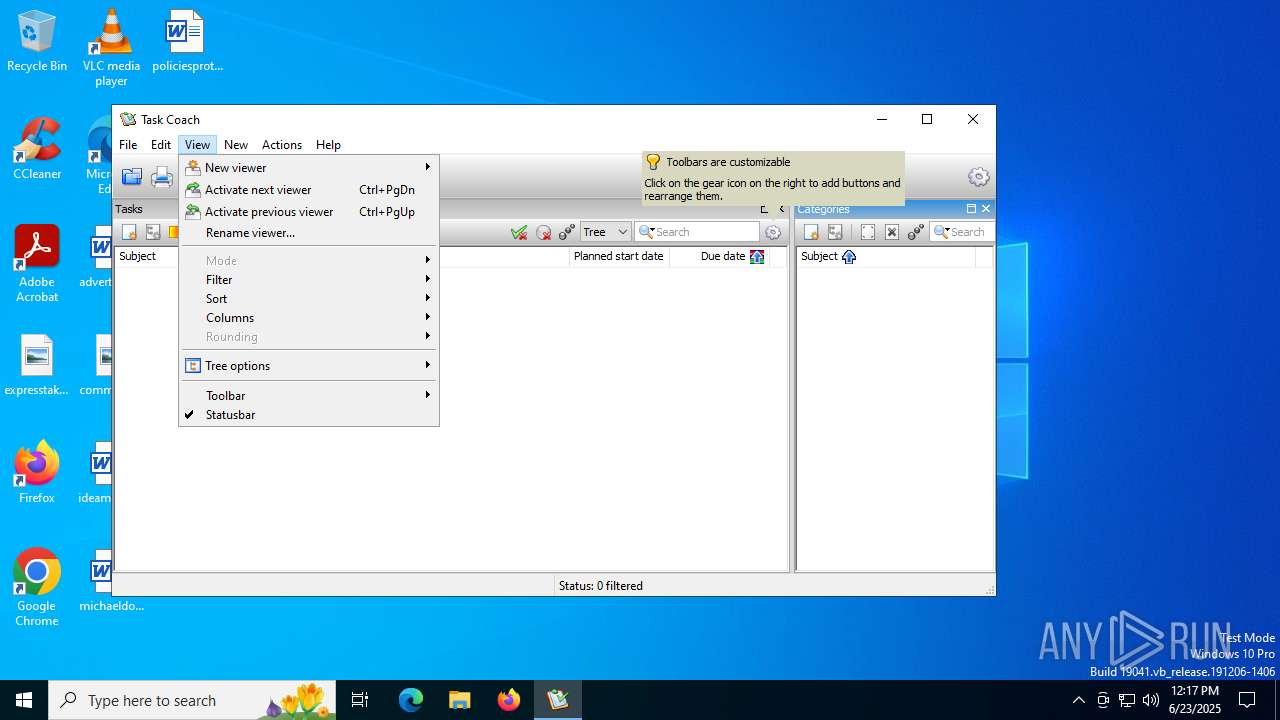This screenshot has width=1280, height=720.
Task: Expand Toolbar submenu
Action: coord(309,396)
